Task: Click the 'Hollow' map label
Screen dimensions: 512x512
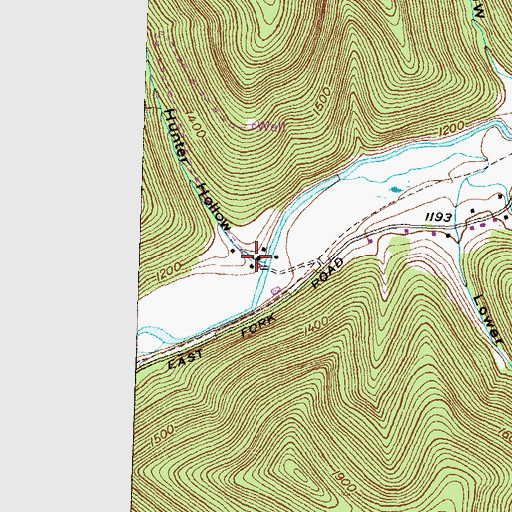Action: [x=214, y=207]
